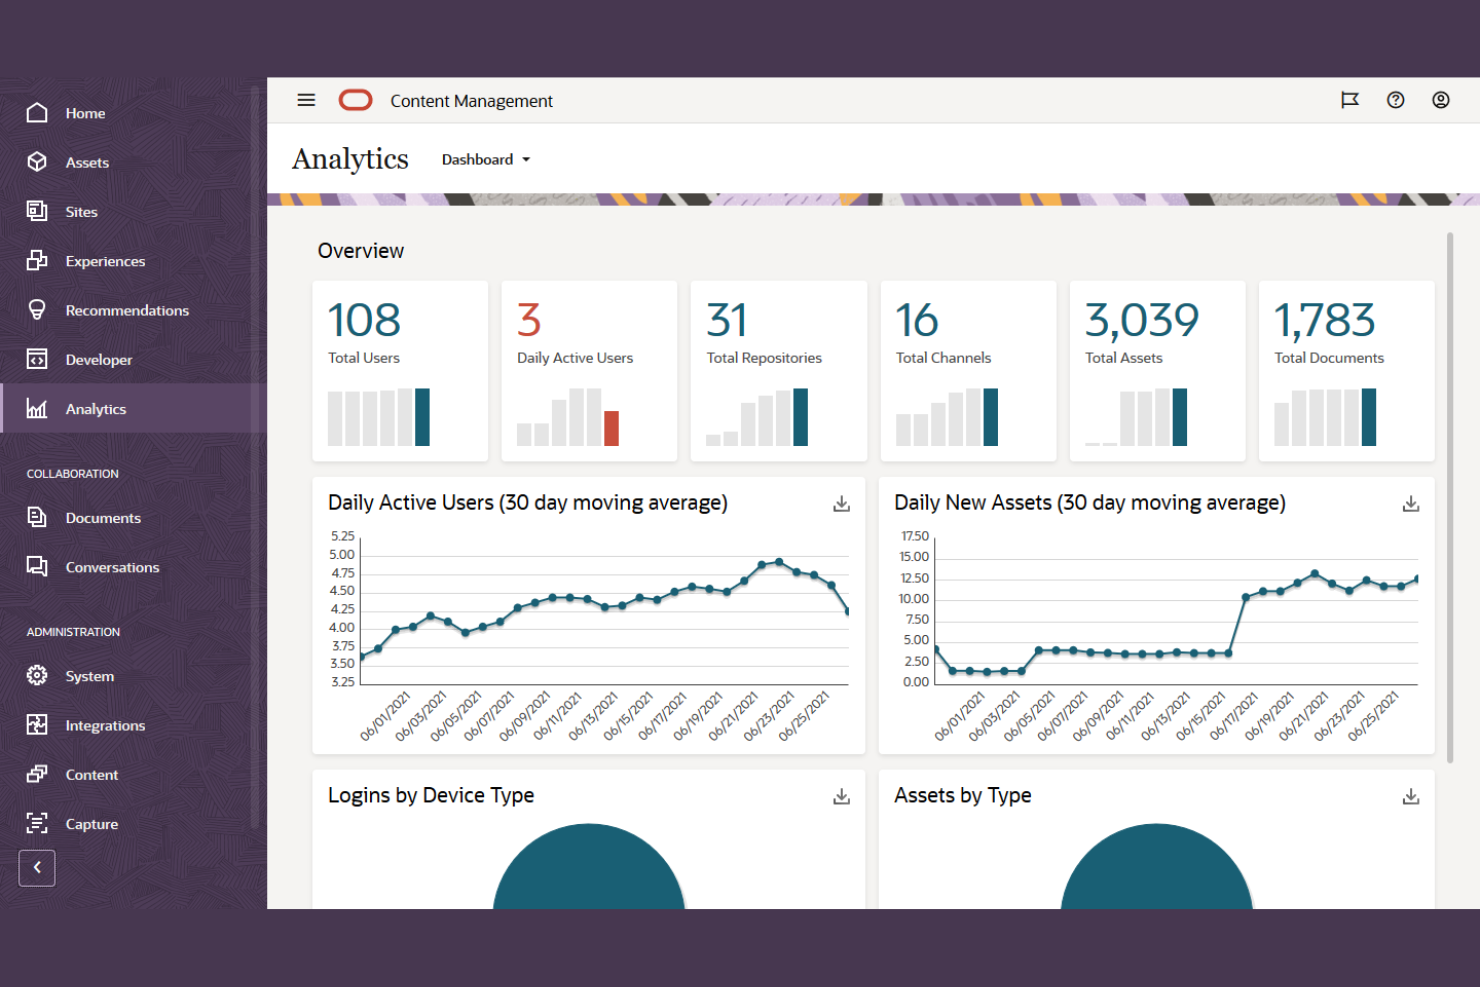Click the System gear icon
The image size is (1480, 987).
click(x=37, y=675)
